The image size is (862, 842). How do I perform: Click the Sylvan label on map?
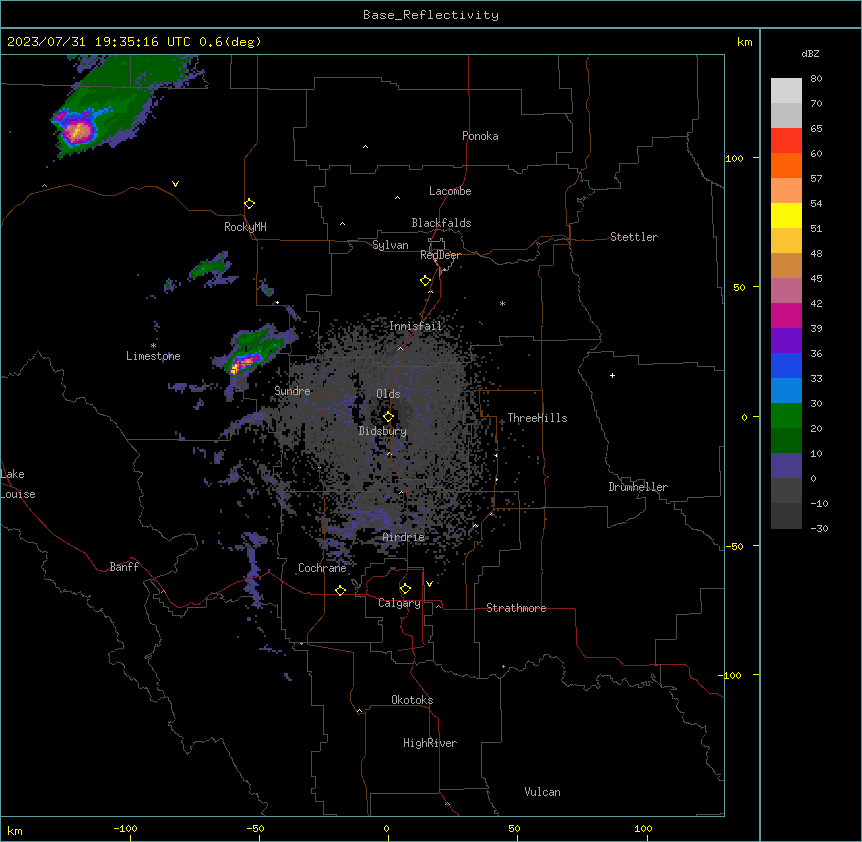[x=390, y=245]
